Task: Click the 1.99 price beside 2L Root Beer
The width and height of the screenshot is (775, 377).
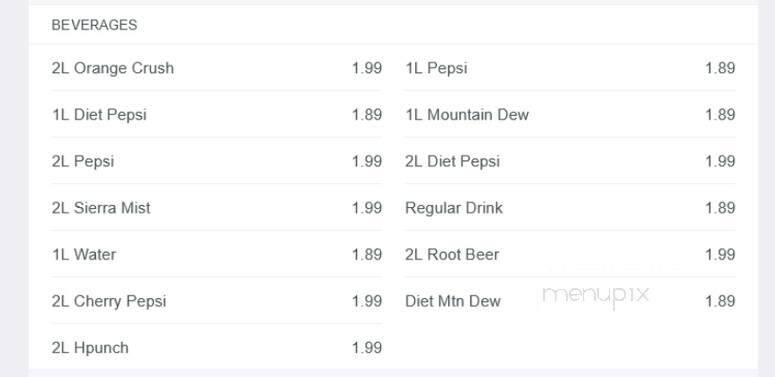Action: [x=720, y=254]
